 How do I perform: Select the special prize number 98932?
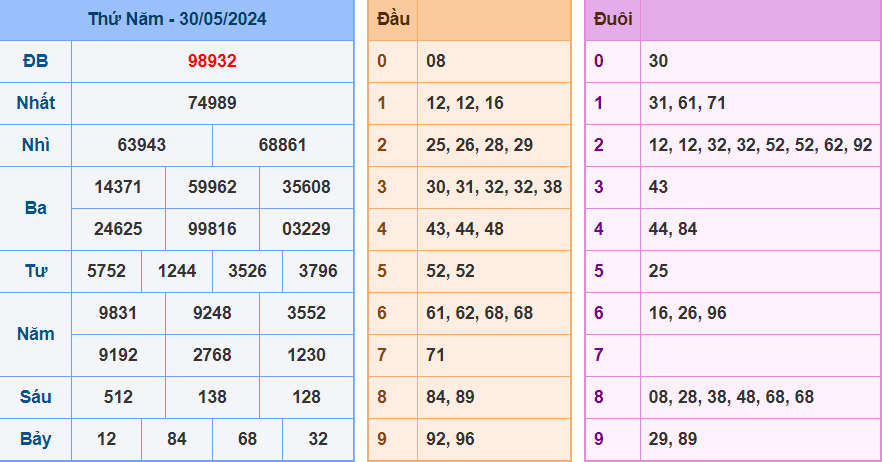pos(212,61)
